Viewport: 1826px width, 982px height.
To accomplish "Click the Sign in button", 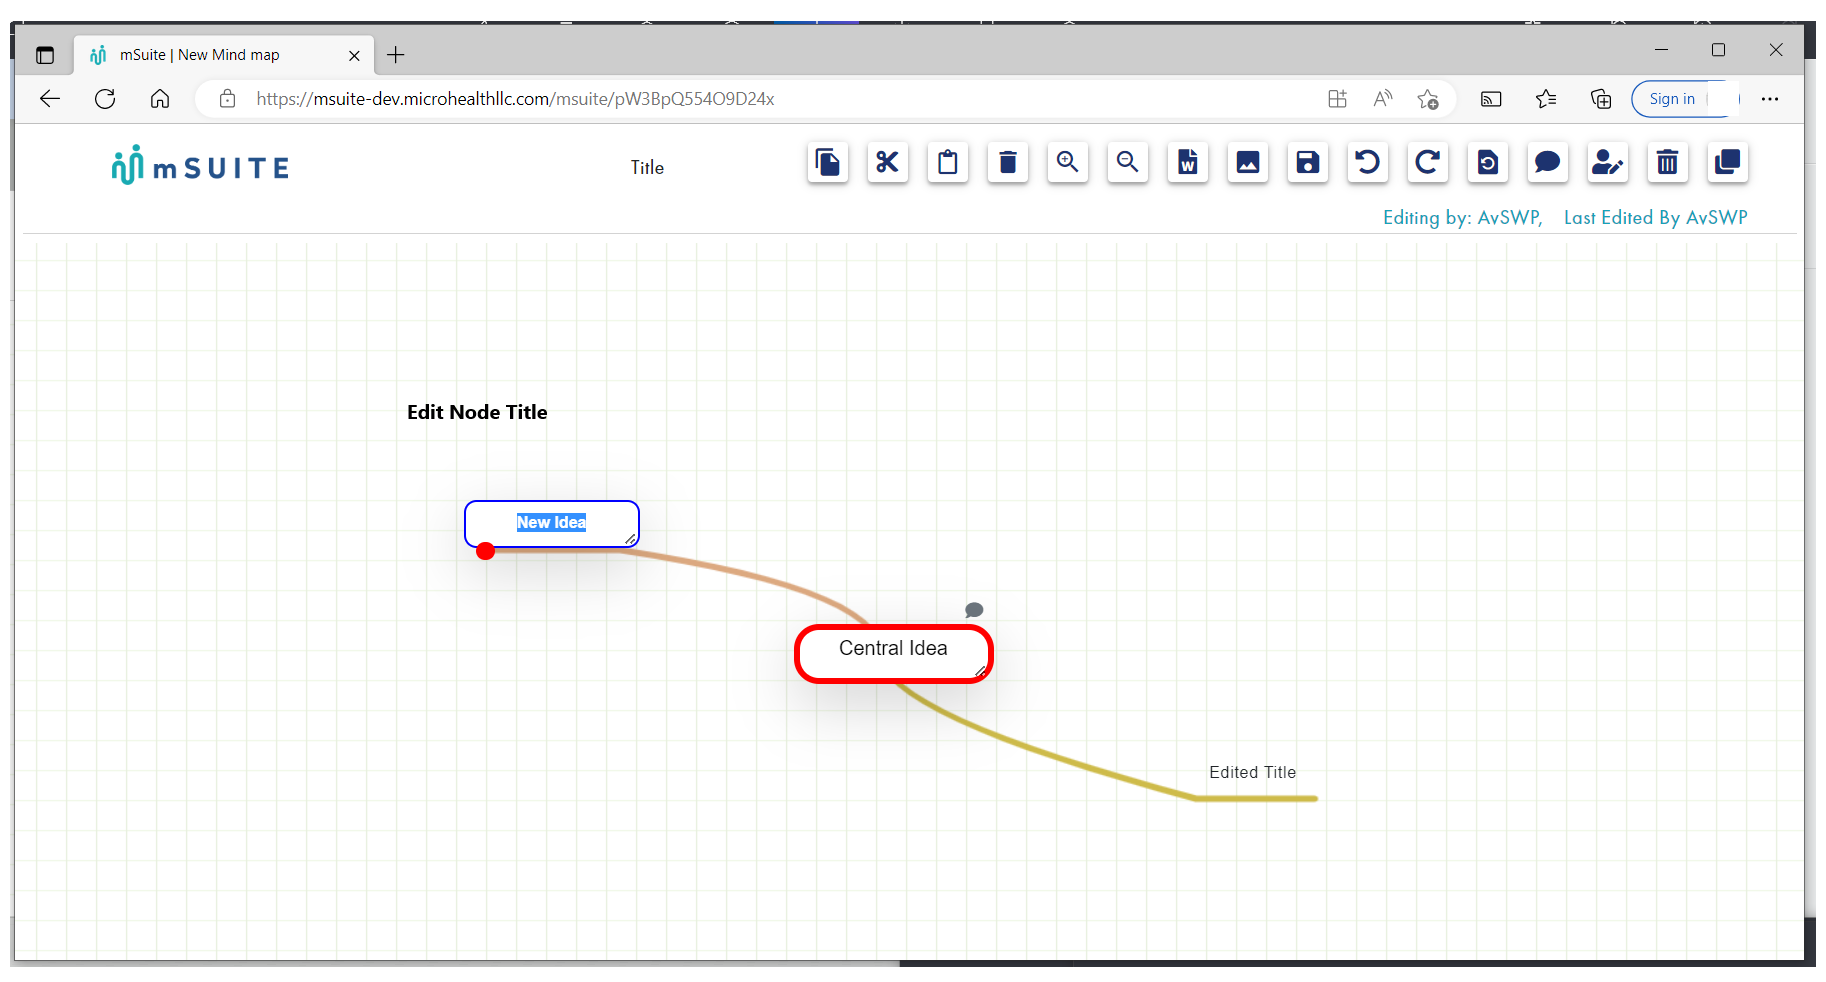I will pos(1673,99).
